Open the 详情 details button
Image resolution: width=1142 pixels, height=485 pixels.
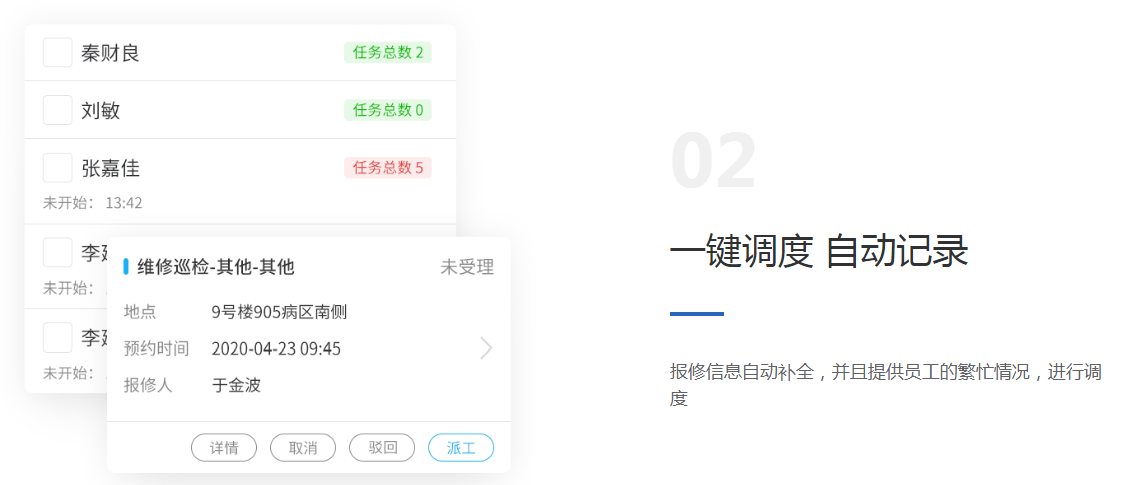(224, 448)
